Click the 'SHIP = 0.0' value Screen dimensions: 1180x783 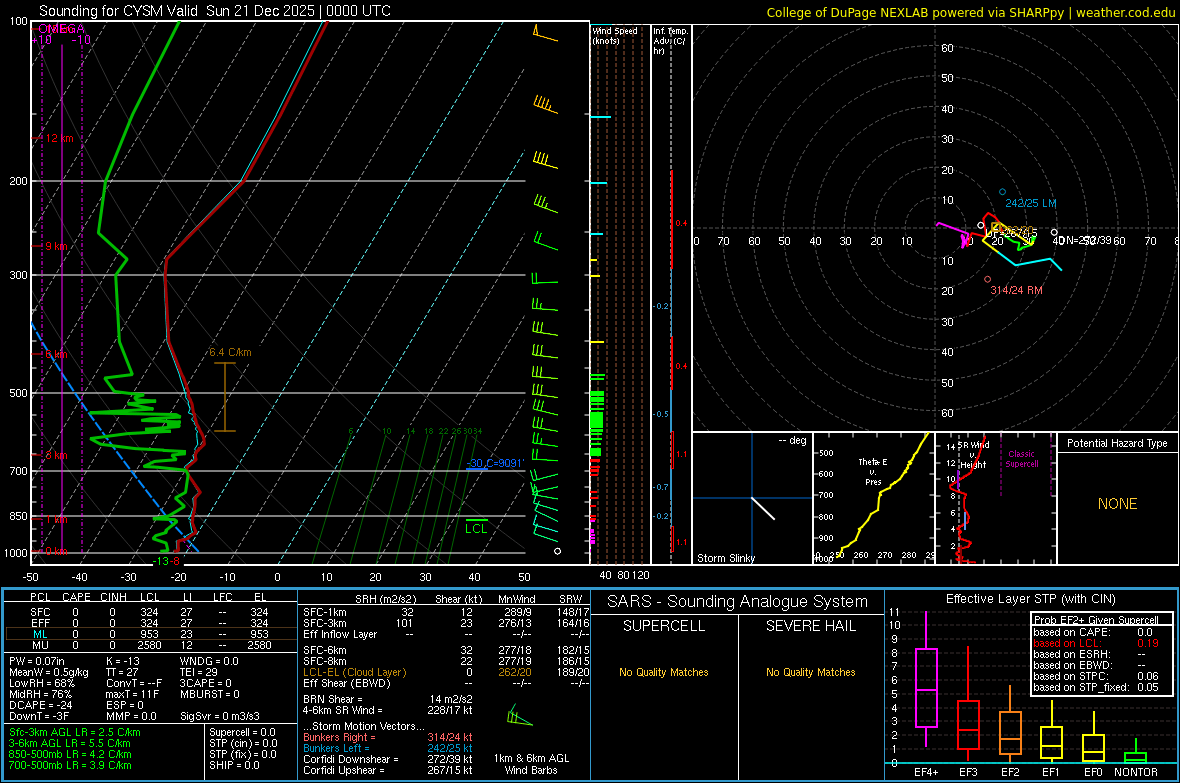(234, 765)
